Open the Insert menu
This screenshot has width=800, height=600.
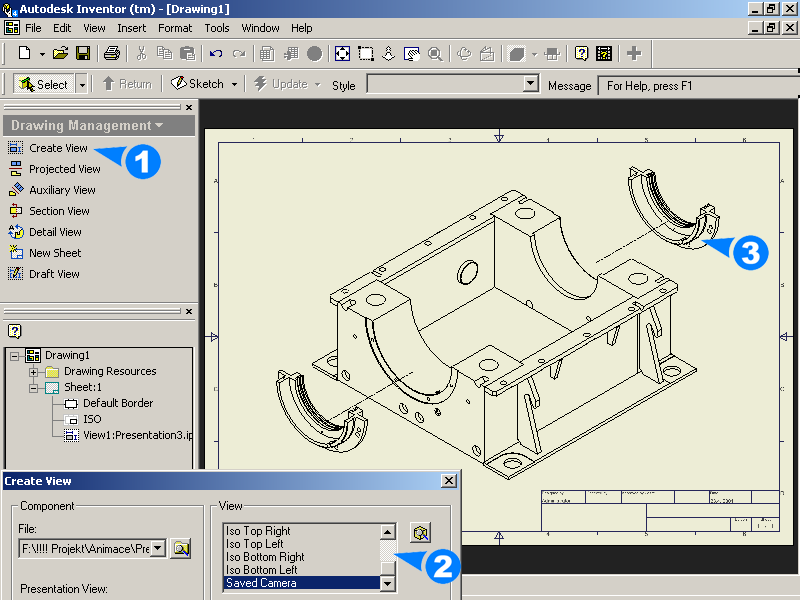point(131,28)
